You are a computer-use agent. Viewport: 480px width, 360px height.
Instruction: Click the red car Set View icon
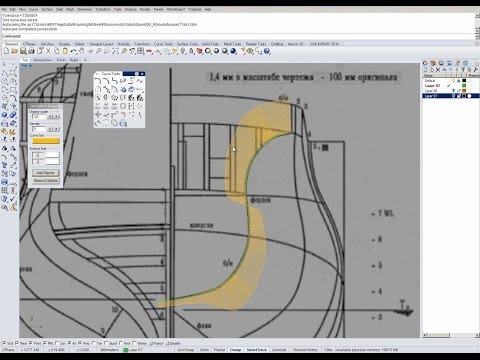click(x=149, y=51)
